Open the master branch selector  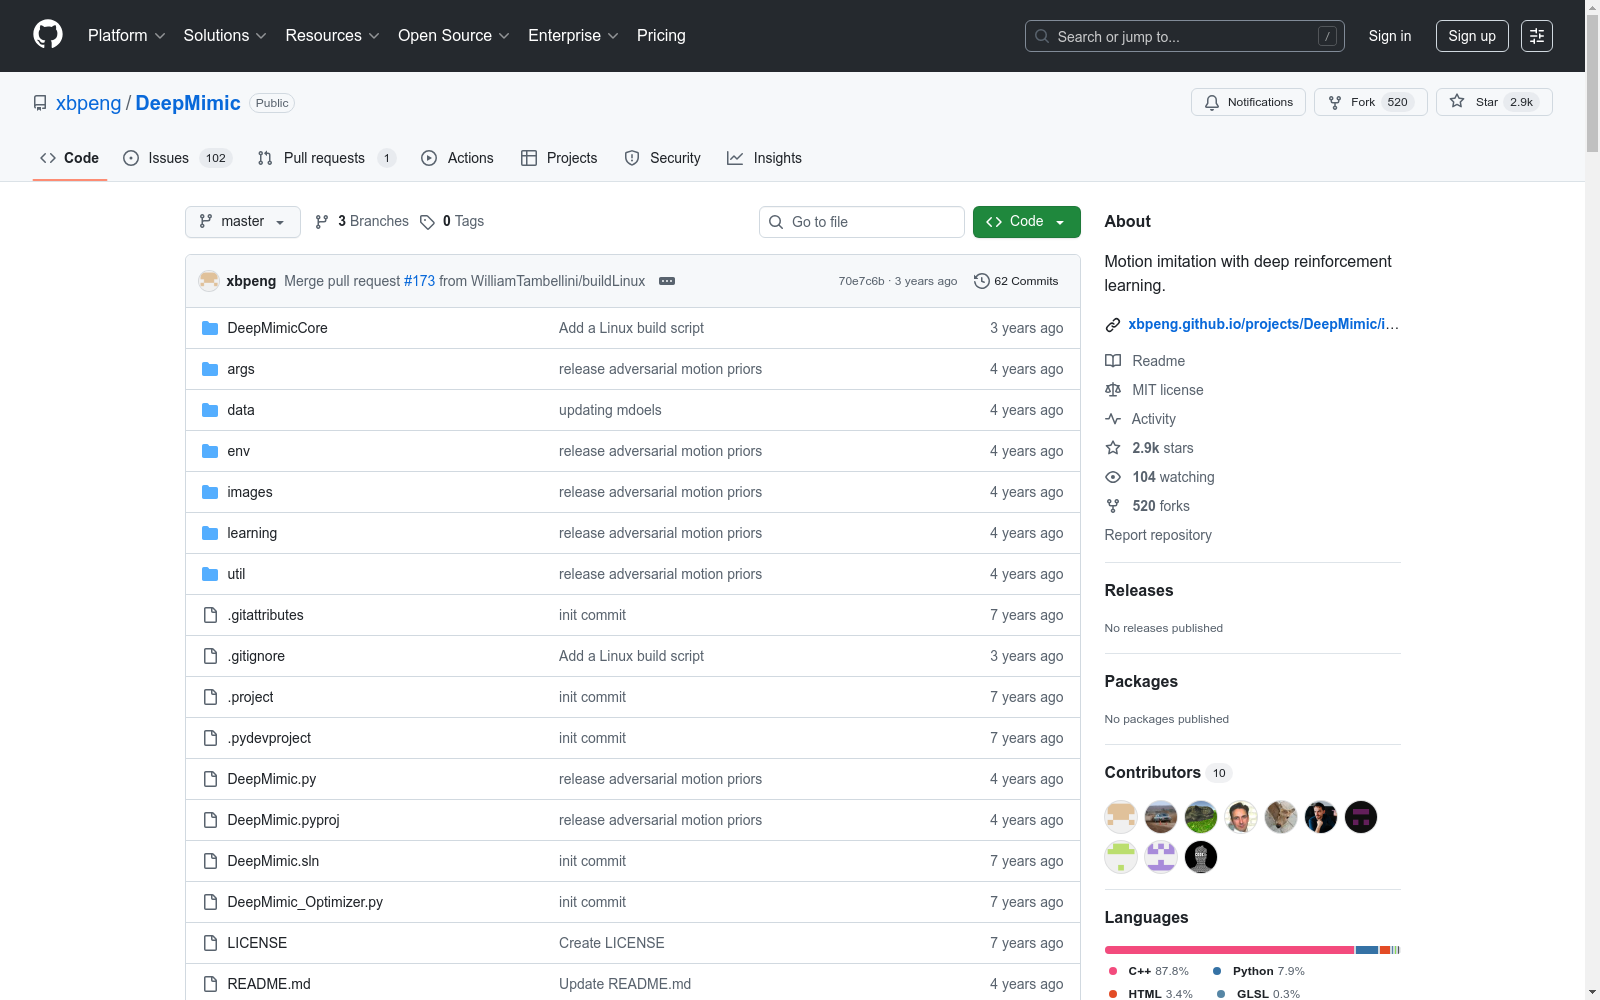click(243, 222)
